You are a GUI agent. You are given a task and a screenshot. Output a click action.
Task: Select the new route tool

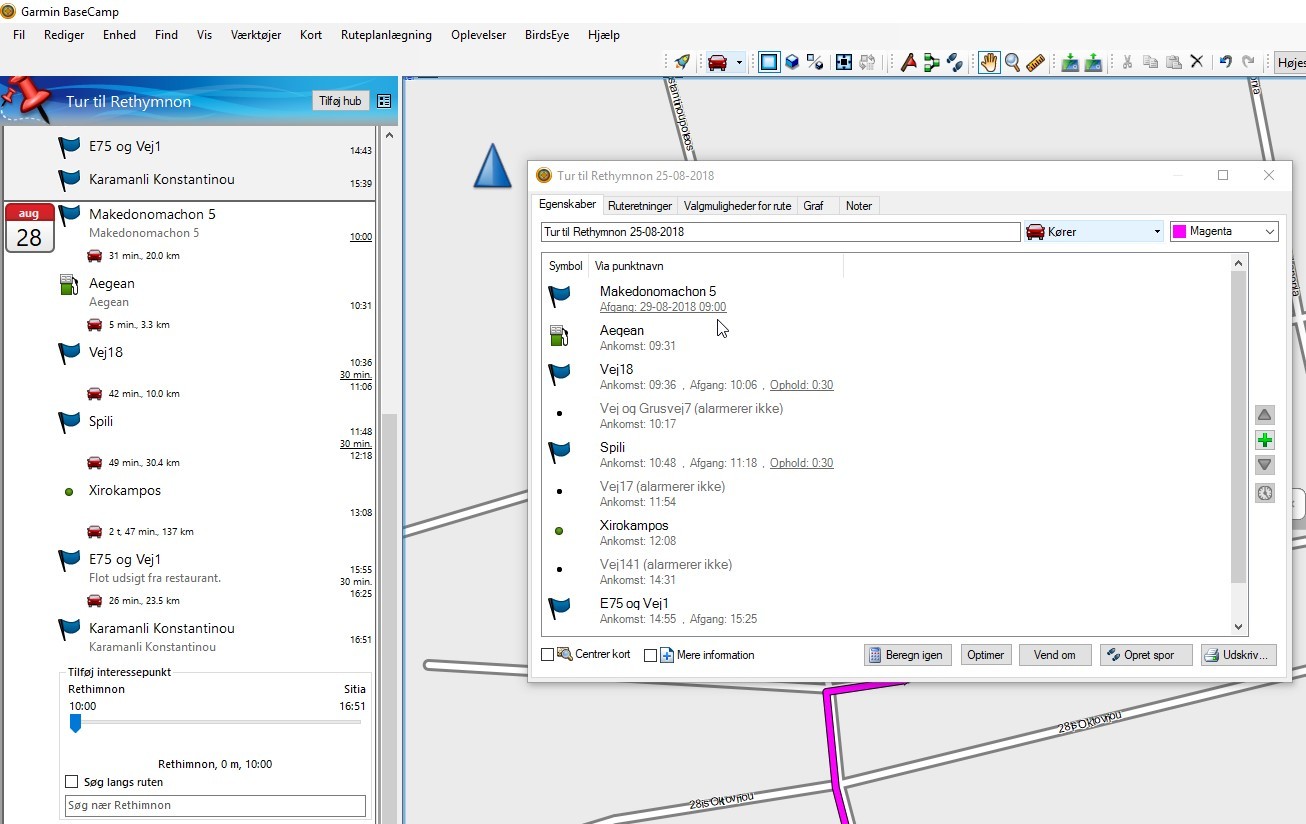pyautogui.click(x=931, y=62)
